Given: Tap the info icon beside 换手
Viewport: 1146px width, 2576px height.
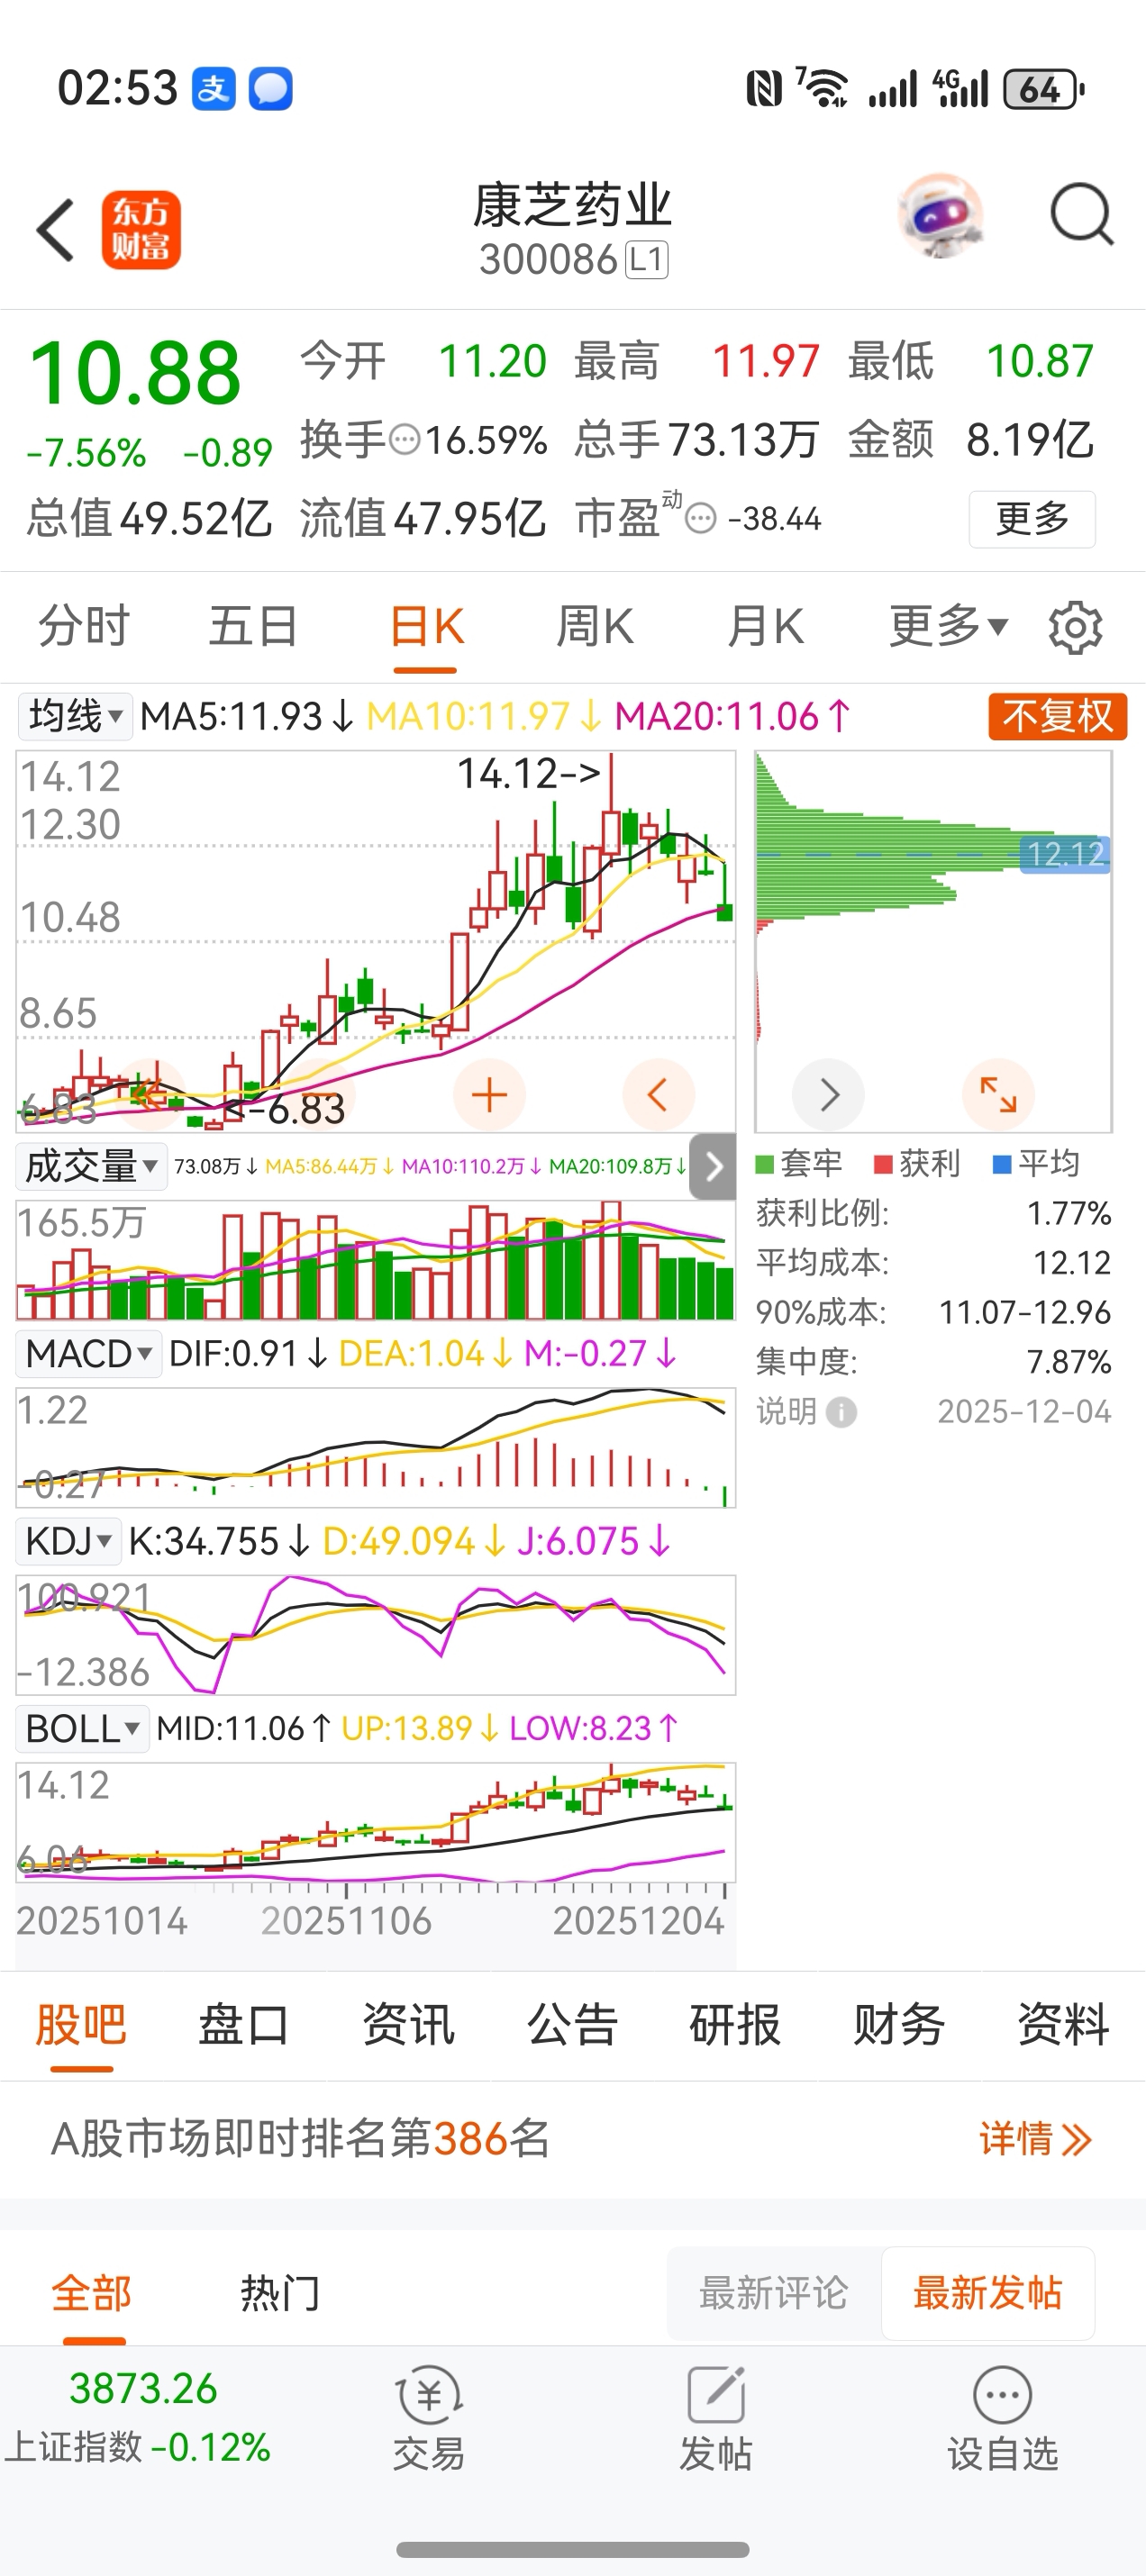Looking at the screenshot, I should click(404, 440).
